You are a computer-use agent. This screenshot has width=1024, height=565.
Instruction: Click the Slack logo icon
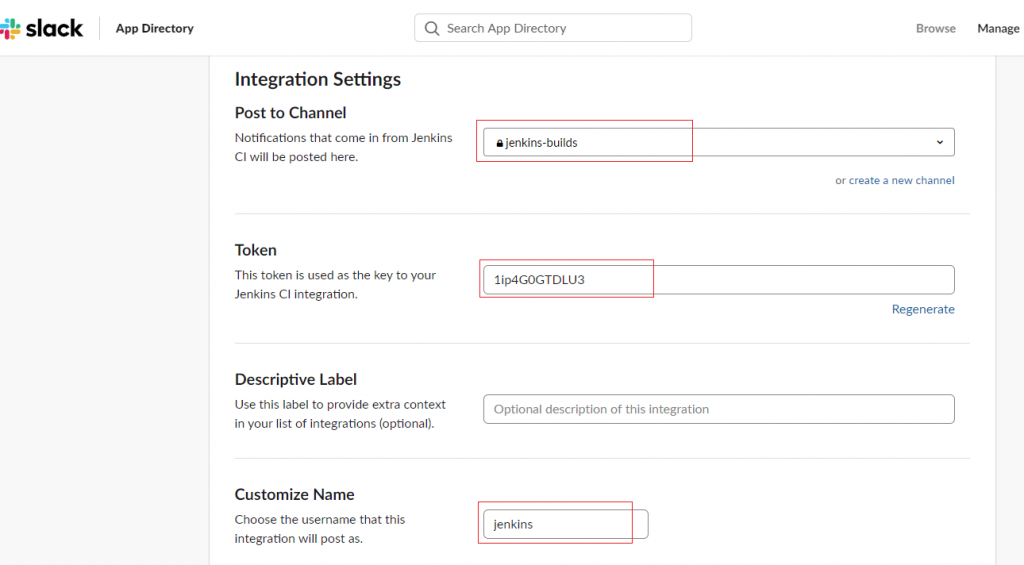click(x=10, y=28)
